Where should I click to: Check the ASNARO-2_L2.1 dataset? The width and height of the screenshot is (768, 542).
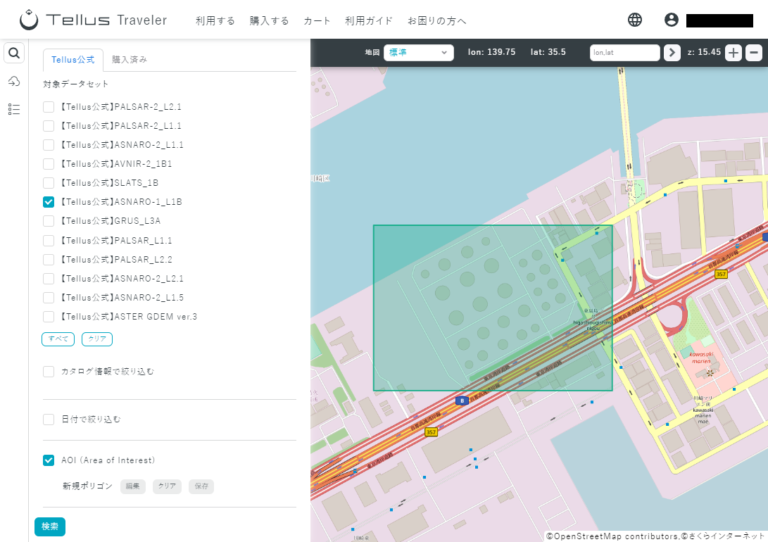click(48, 279)
